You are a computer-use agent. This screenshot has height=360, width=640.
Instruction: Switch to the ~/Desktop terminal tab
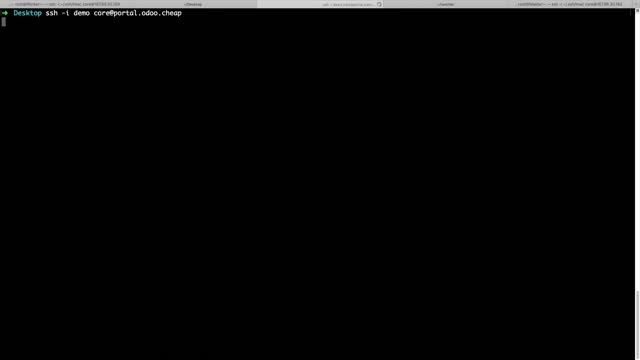coord(193,4)
